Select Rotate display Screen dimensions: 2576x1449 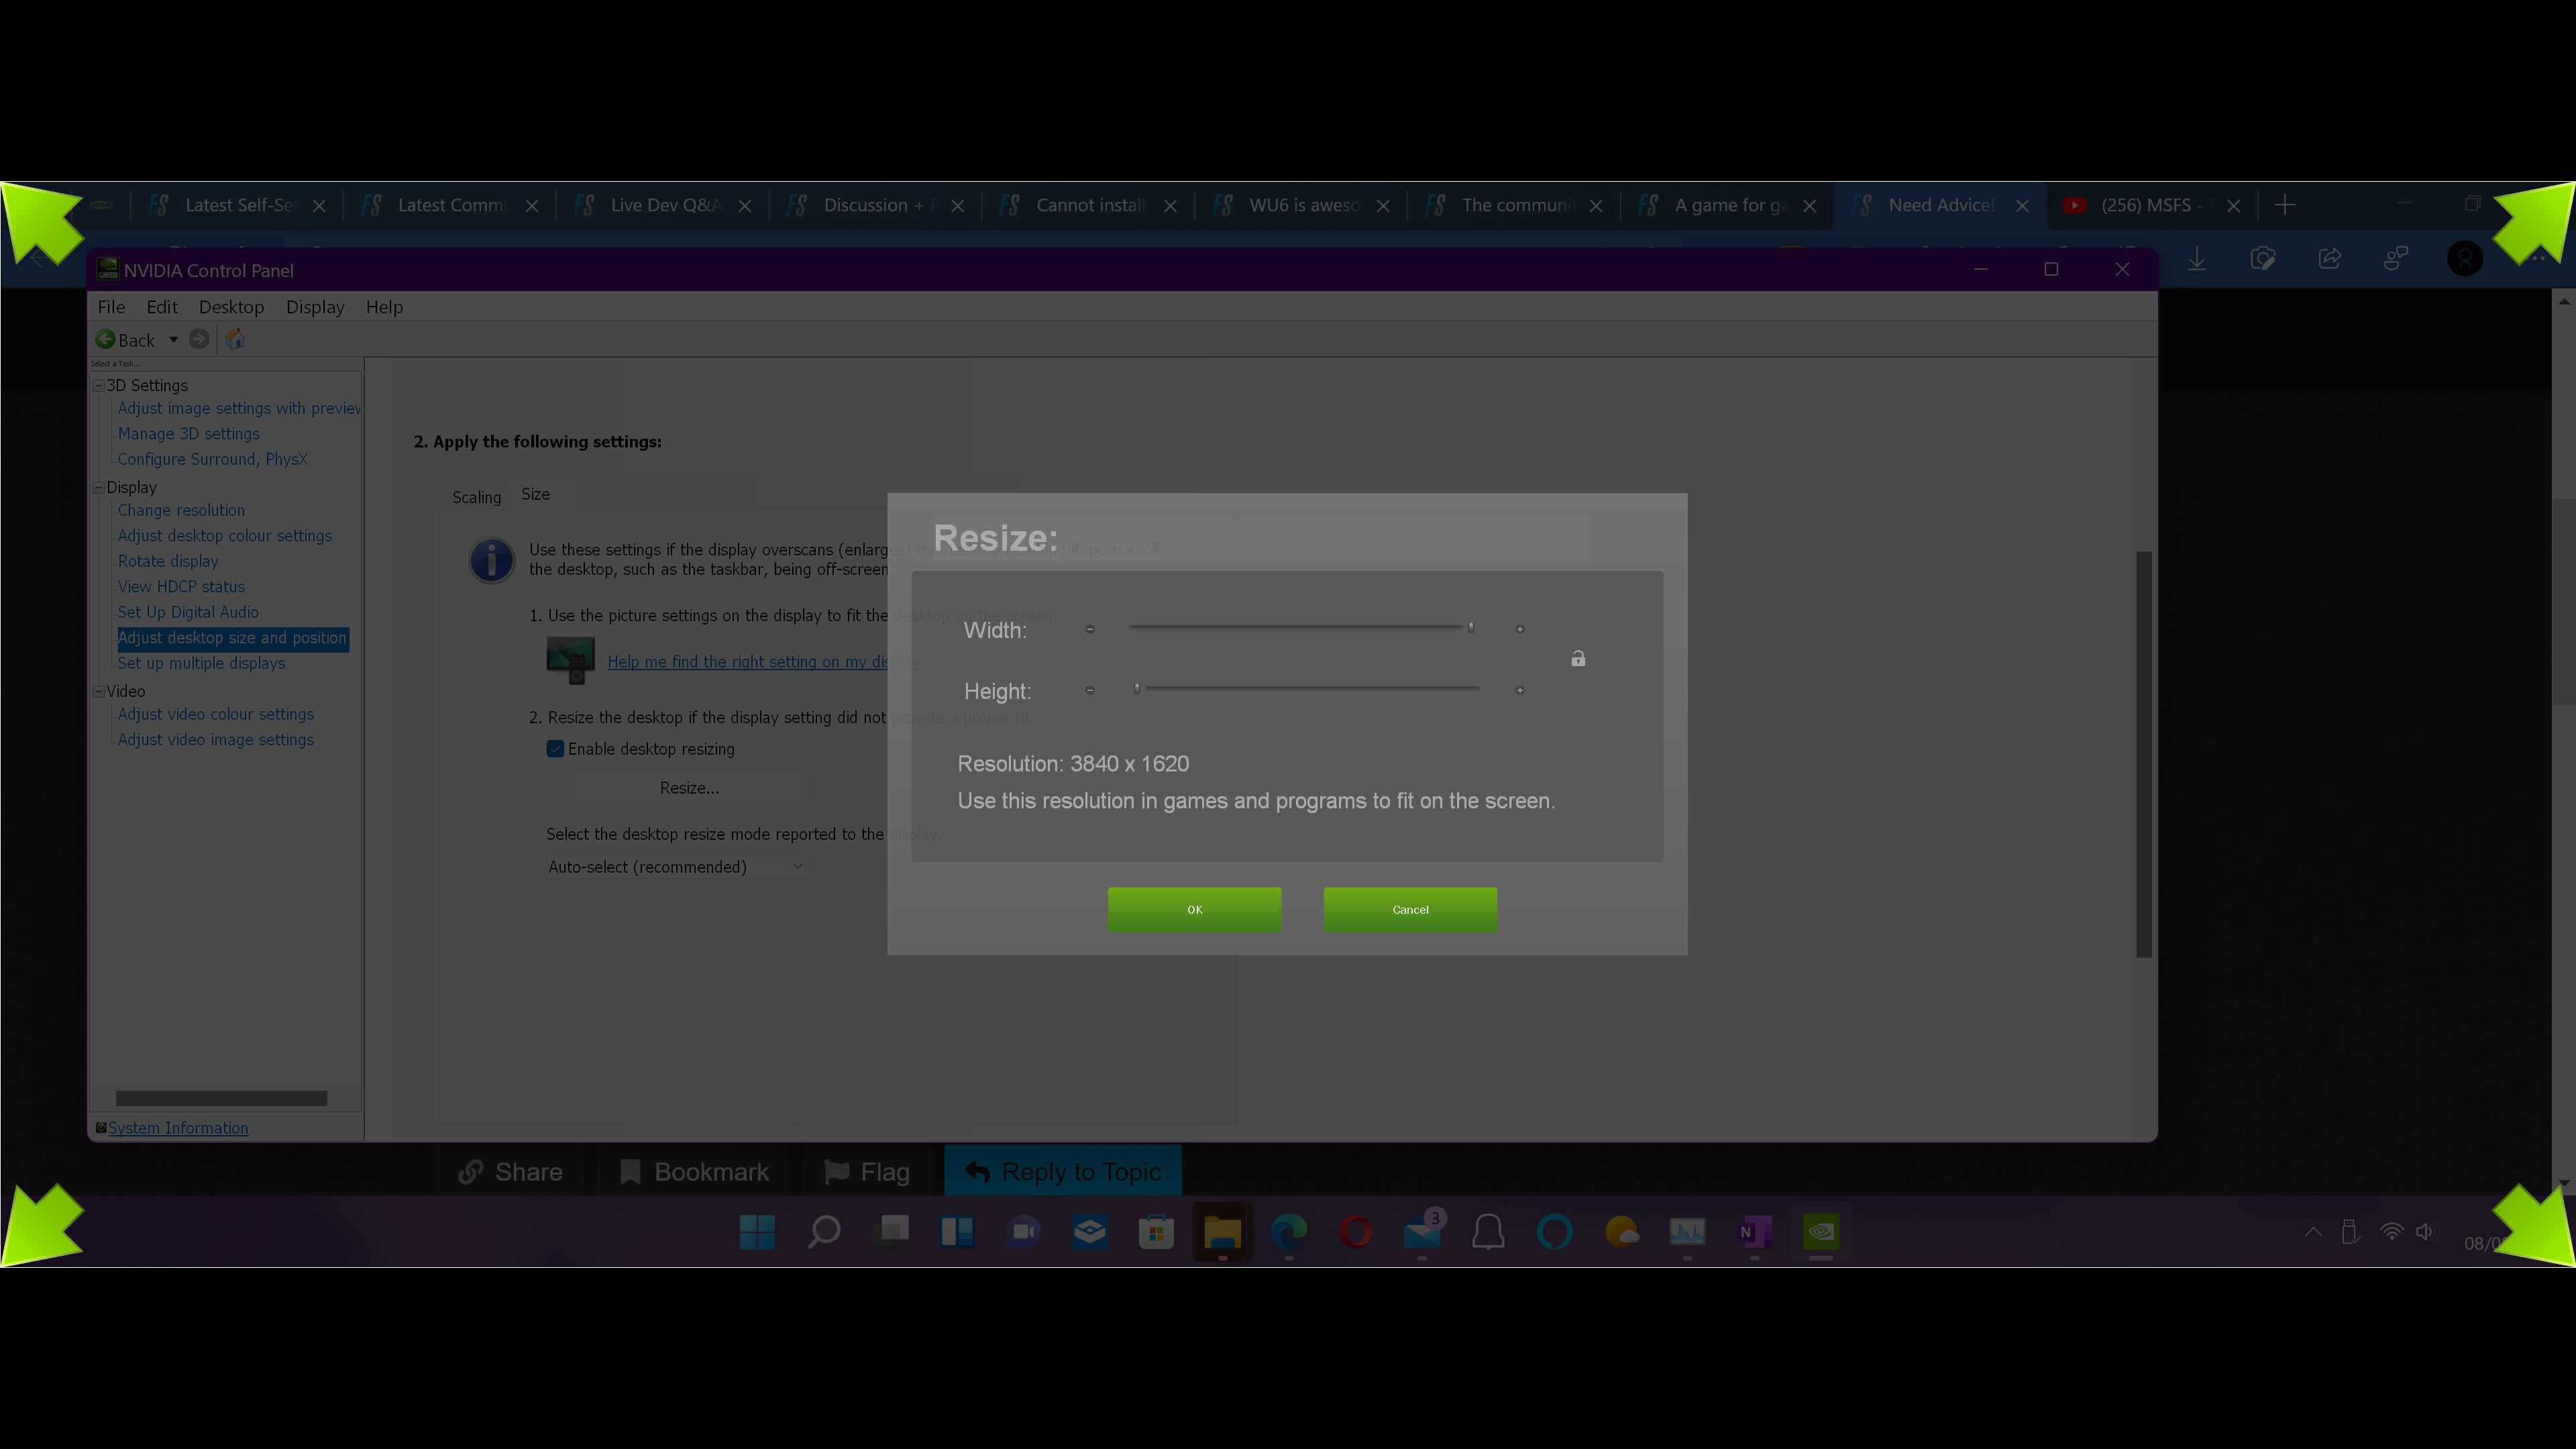(167, 561)
